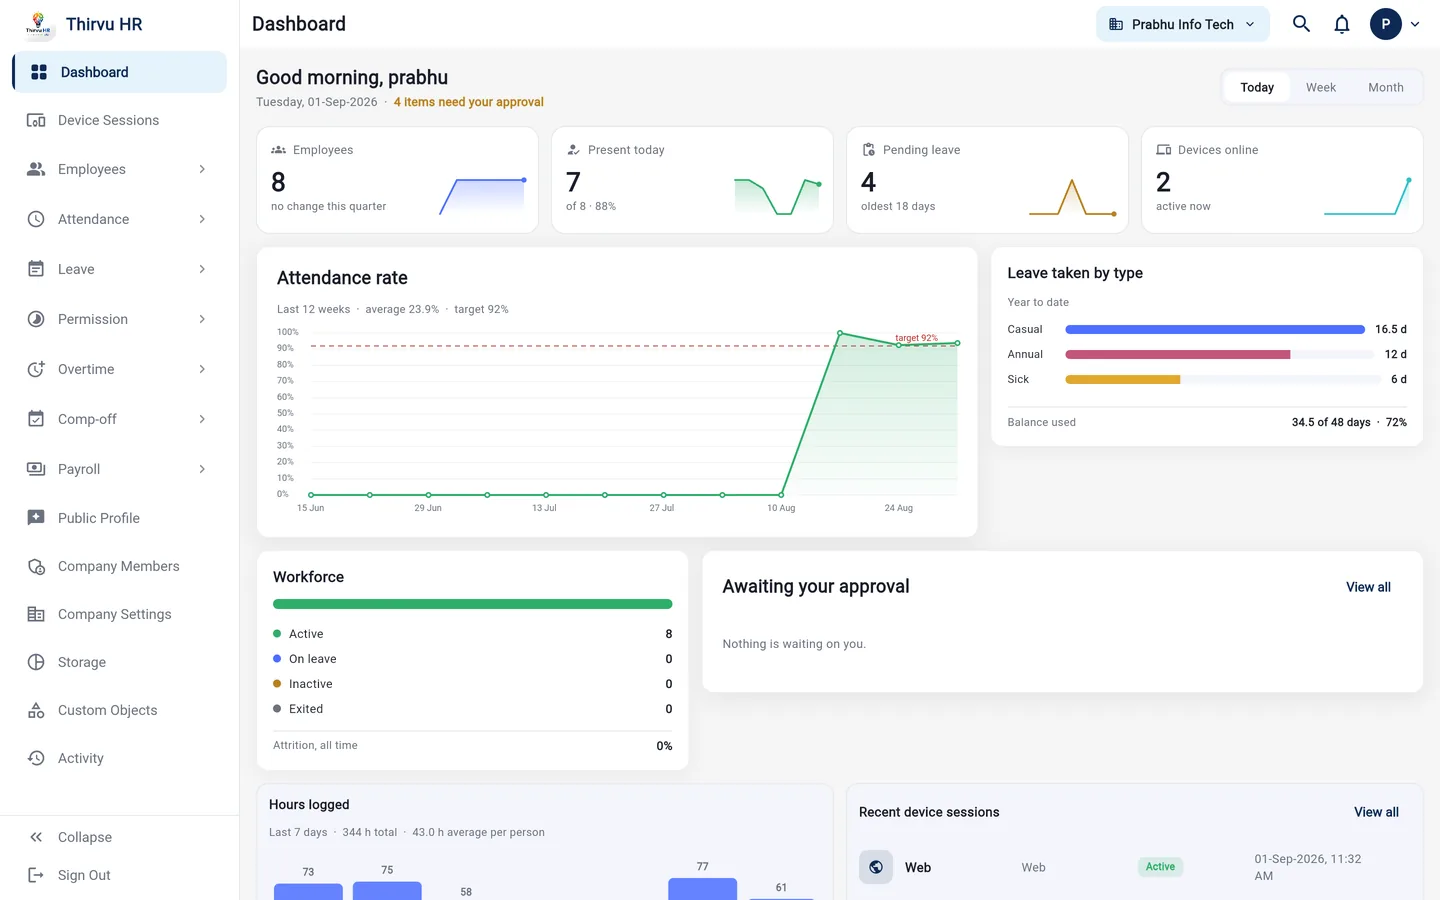Screen dimensions: 1440x900
Task: Click the Leave calendar icon
Action: 36,269
